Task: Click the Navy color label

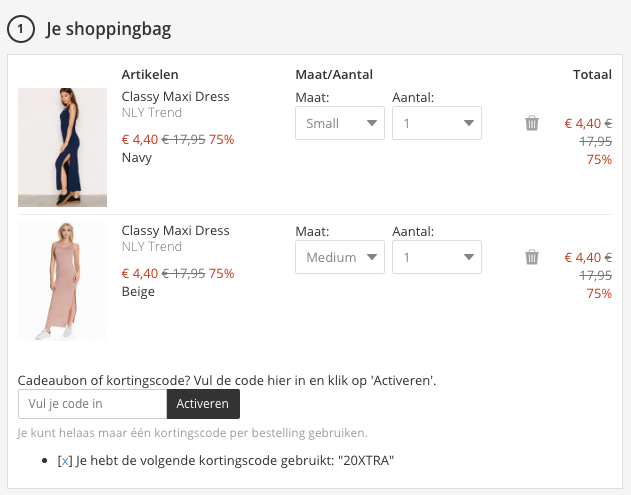Action: [136, 157]
